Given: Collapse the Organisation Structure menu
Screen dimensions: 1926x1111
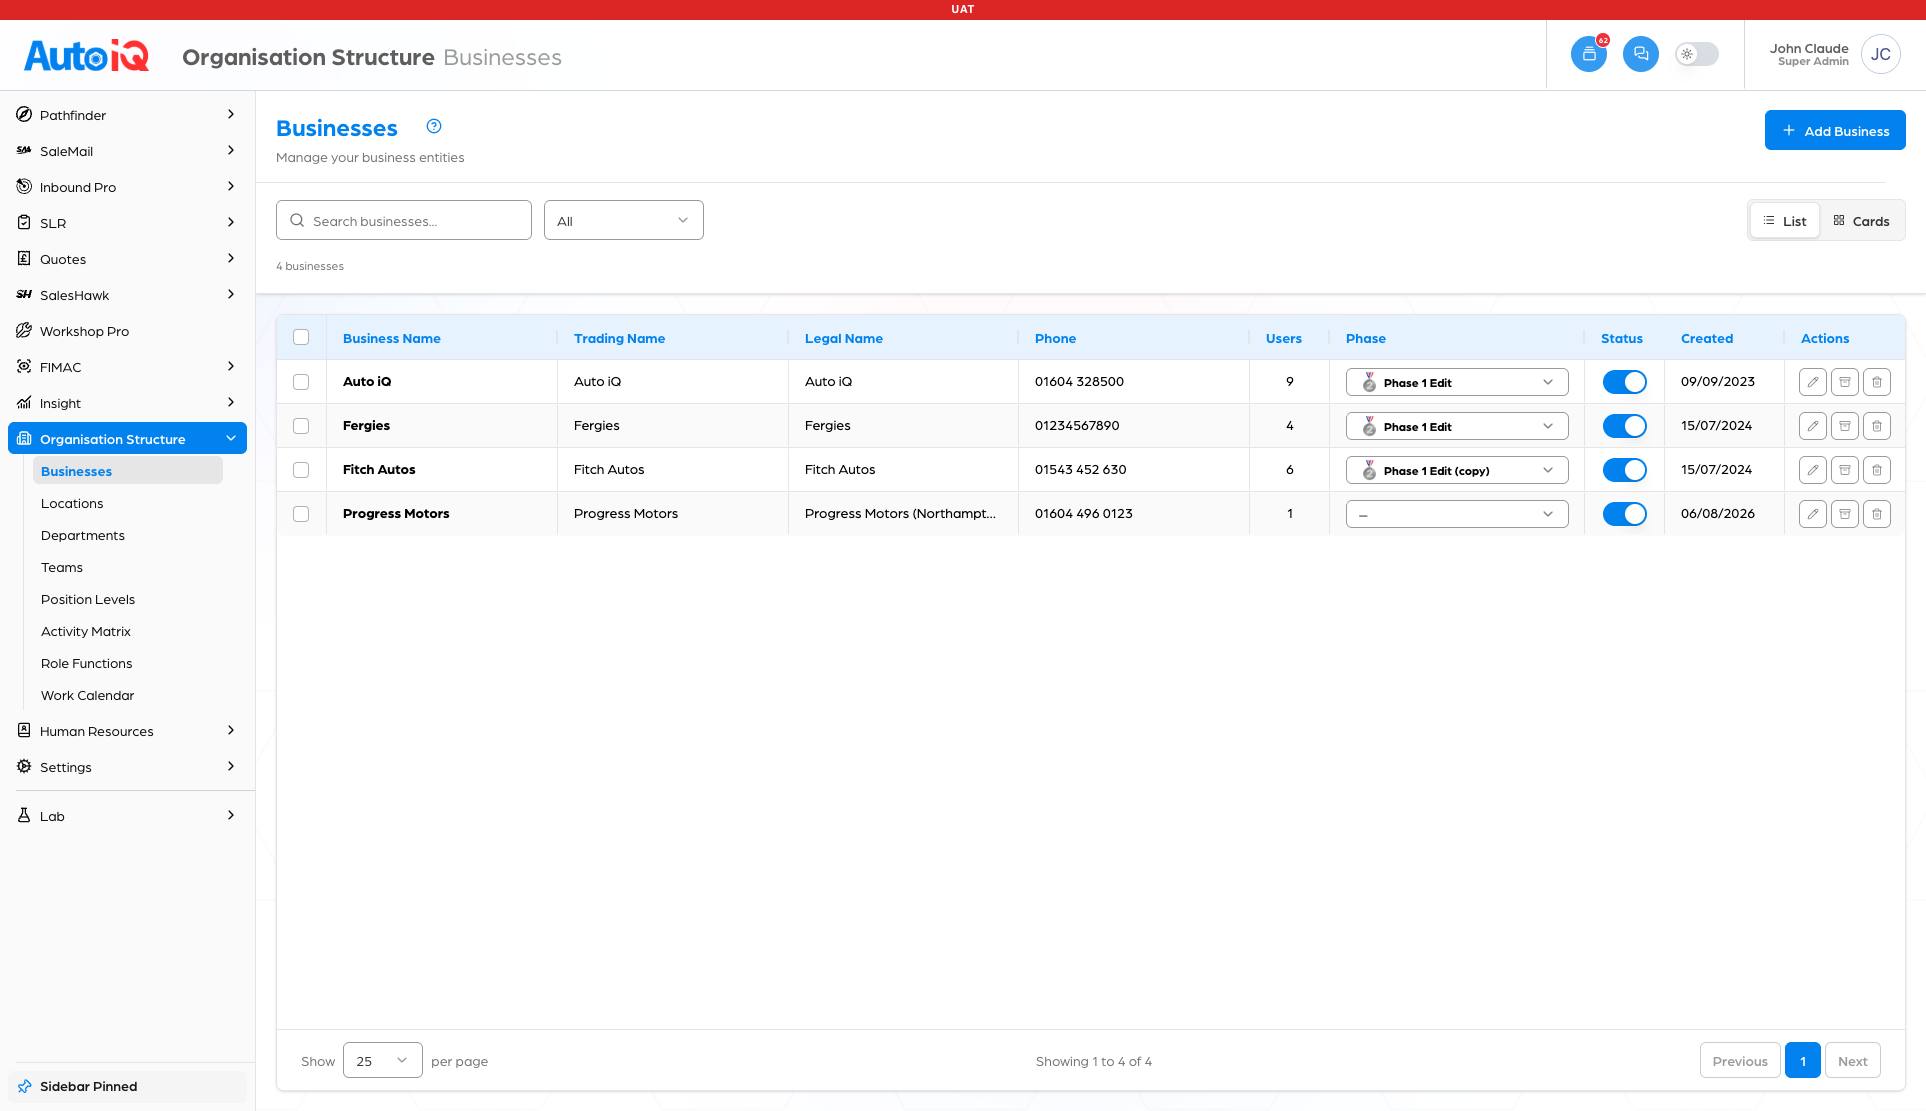Looking at the screenshot, I should point(127,439).
